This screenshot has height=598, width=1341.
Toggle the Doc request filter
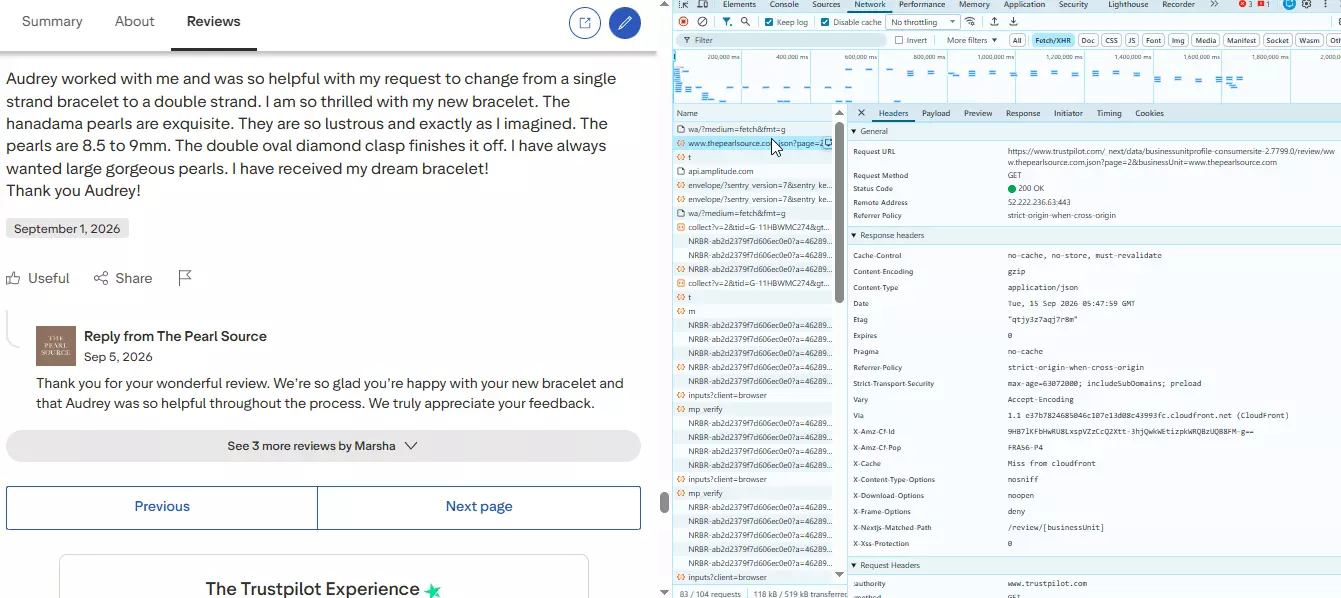pos(1087,40)
